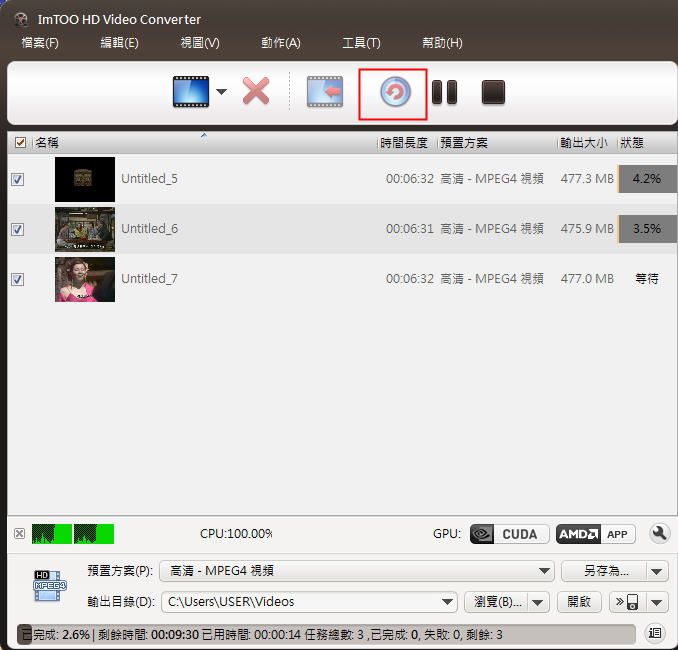Select the Untitled_7 video thumbnail
Screen dimensions: 678x650
(85, 279)
